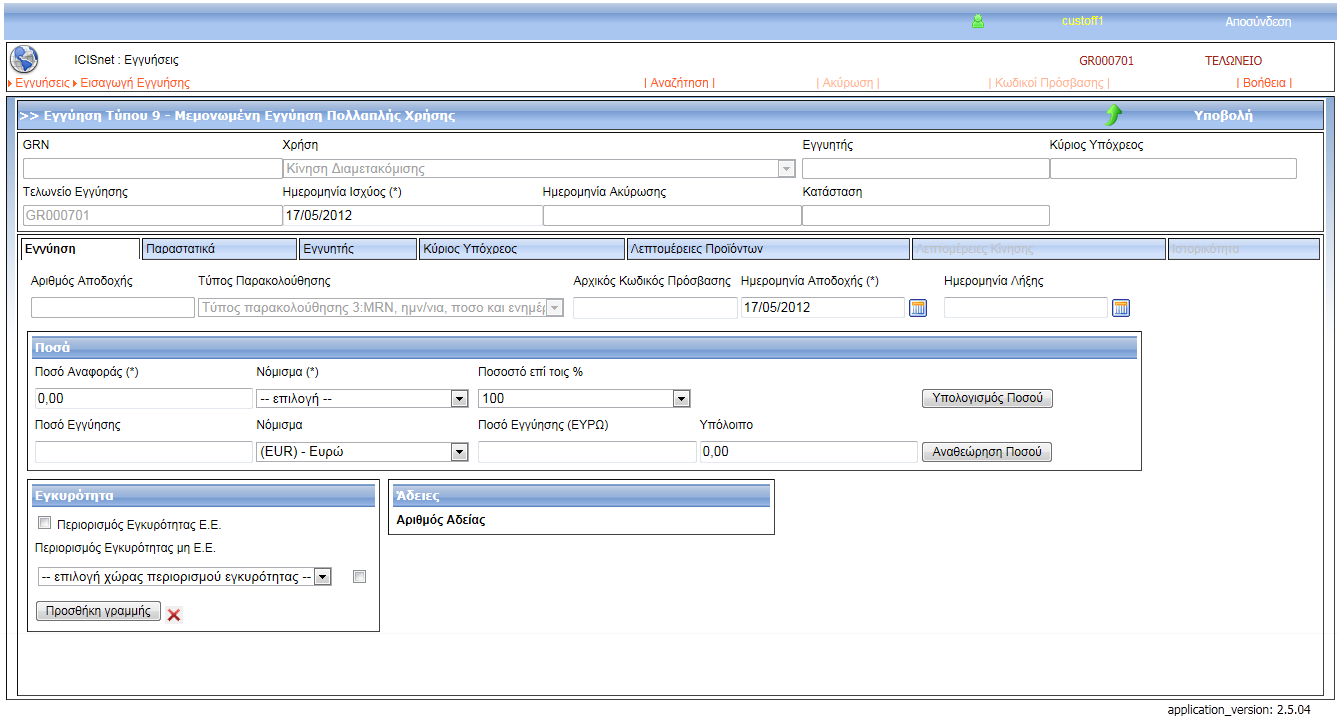Open Βοήθεια menu
The height and width of the screenshot is (726, 1341).
coord(1264,83)
